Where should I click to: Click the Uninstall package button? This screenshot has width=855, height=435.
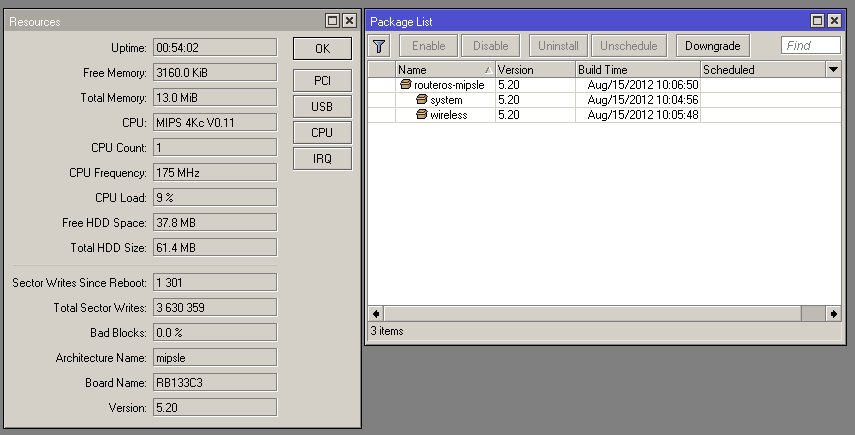pyautogui.click(x=558, y=46)
